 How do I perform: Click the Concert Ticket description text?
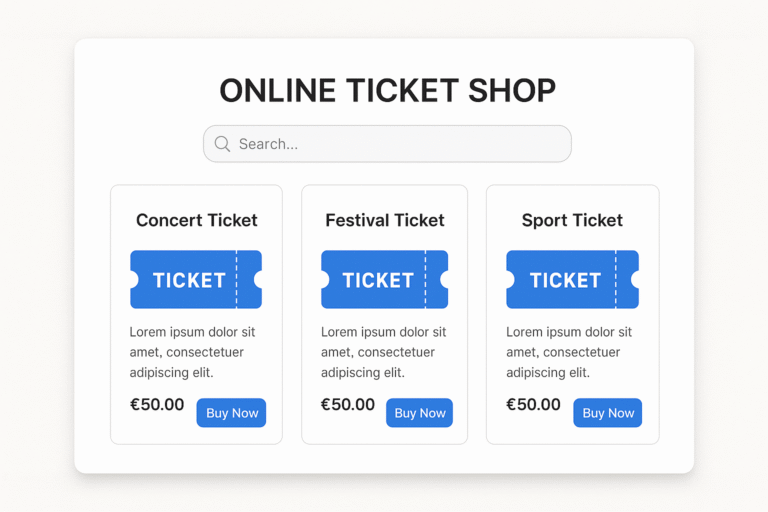click(192, 352)
